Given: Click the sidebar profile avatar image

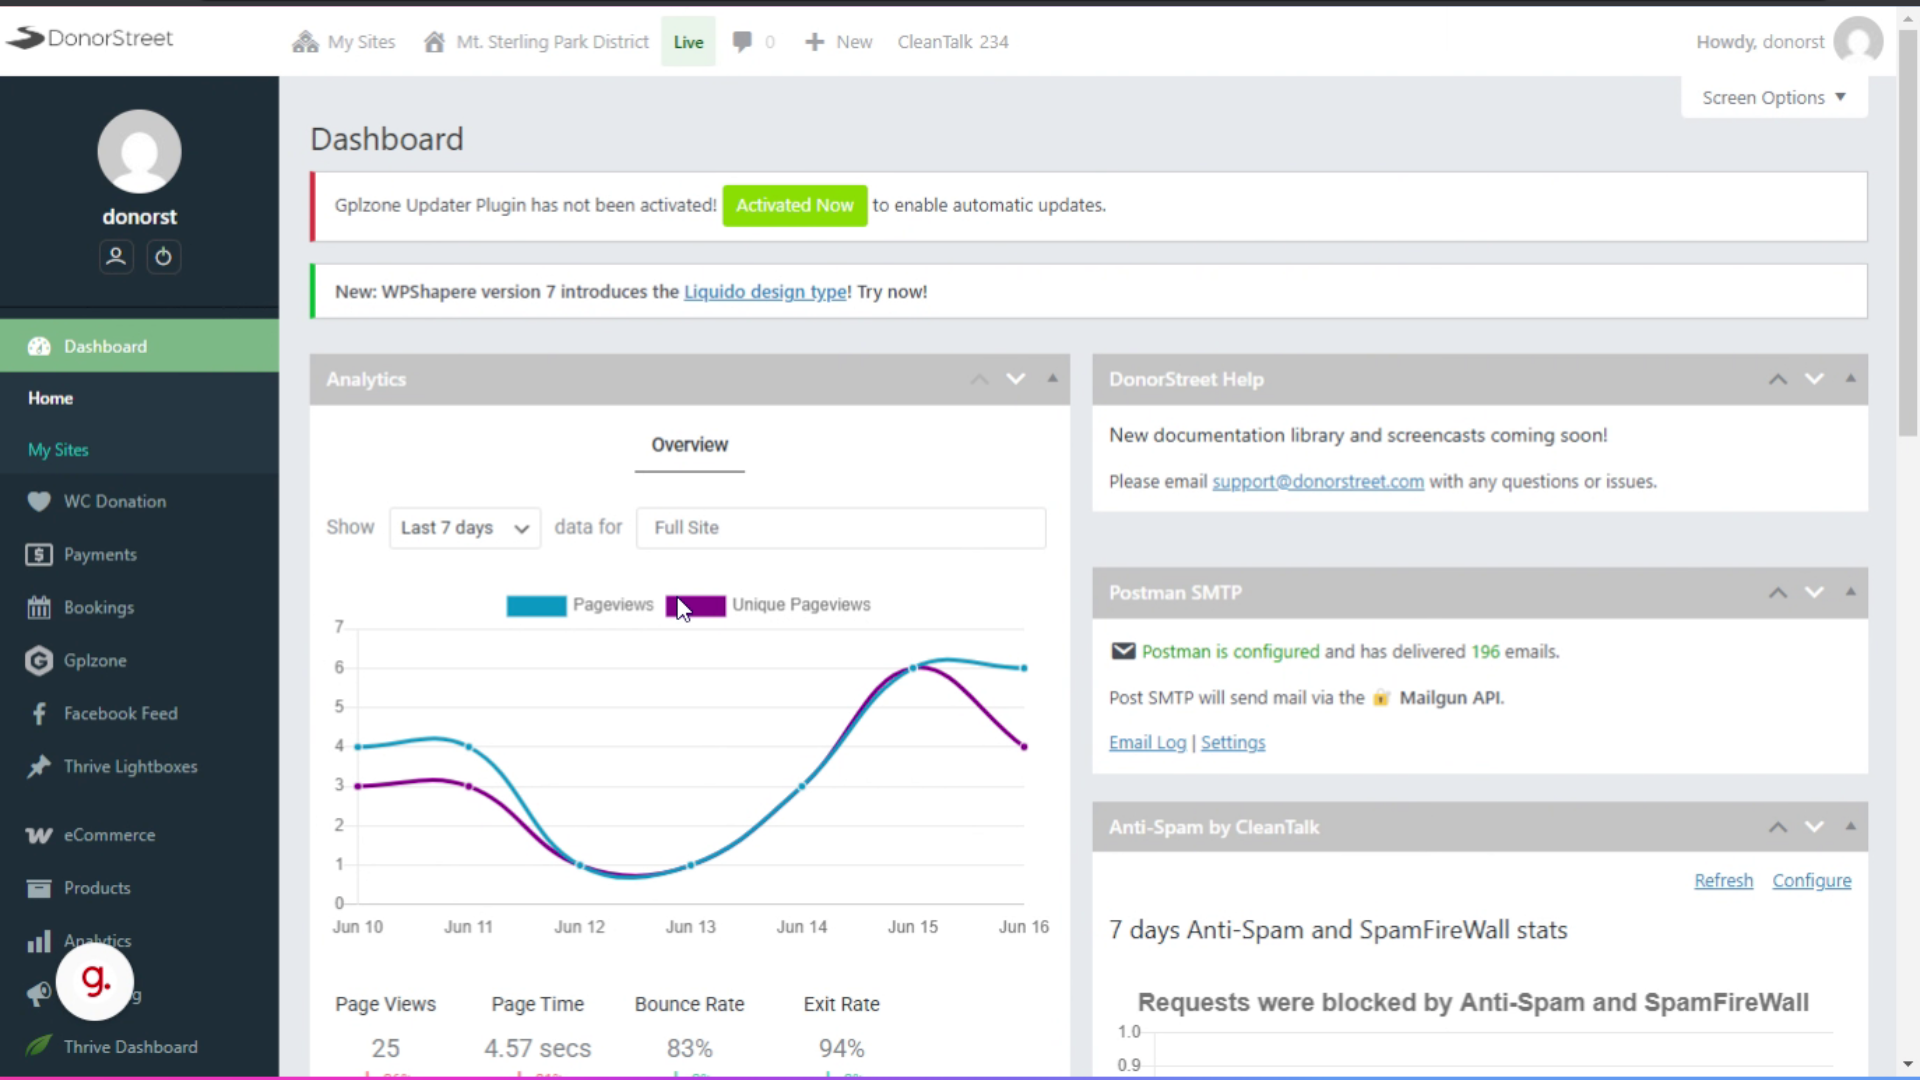Looking at the screenshot, I should (139, 151).
